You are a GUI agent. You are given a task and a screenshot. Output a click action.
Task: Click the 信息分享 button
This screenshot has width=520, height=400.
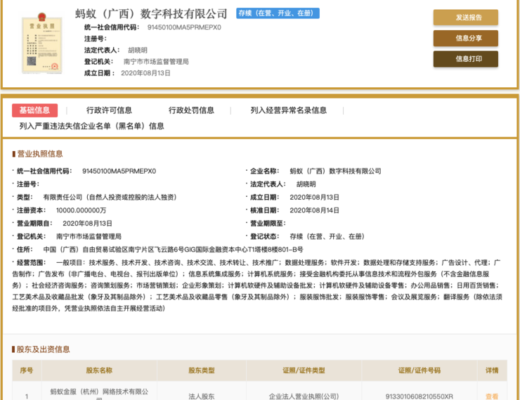tap(466, 38)
